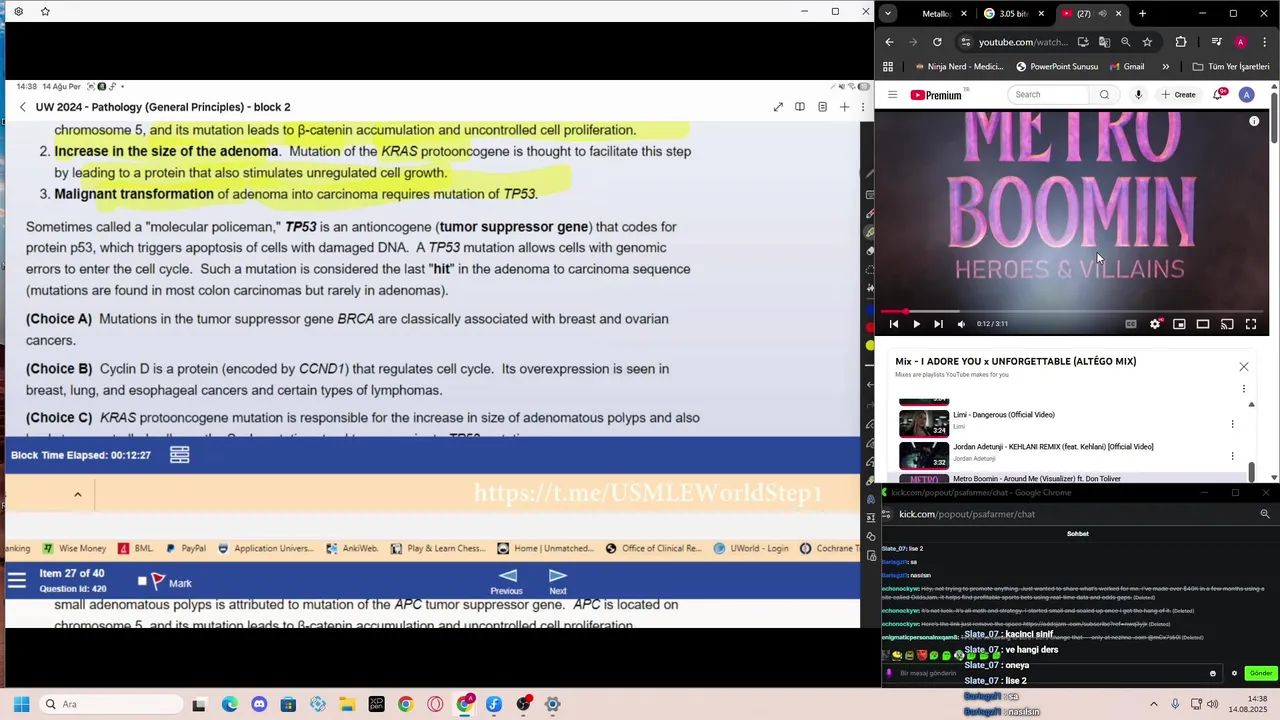This screenshot has width=1280, height=720.
Task: Toggle the Mark checkbox
Action: click(x=142, y=581)
